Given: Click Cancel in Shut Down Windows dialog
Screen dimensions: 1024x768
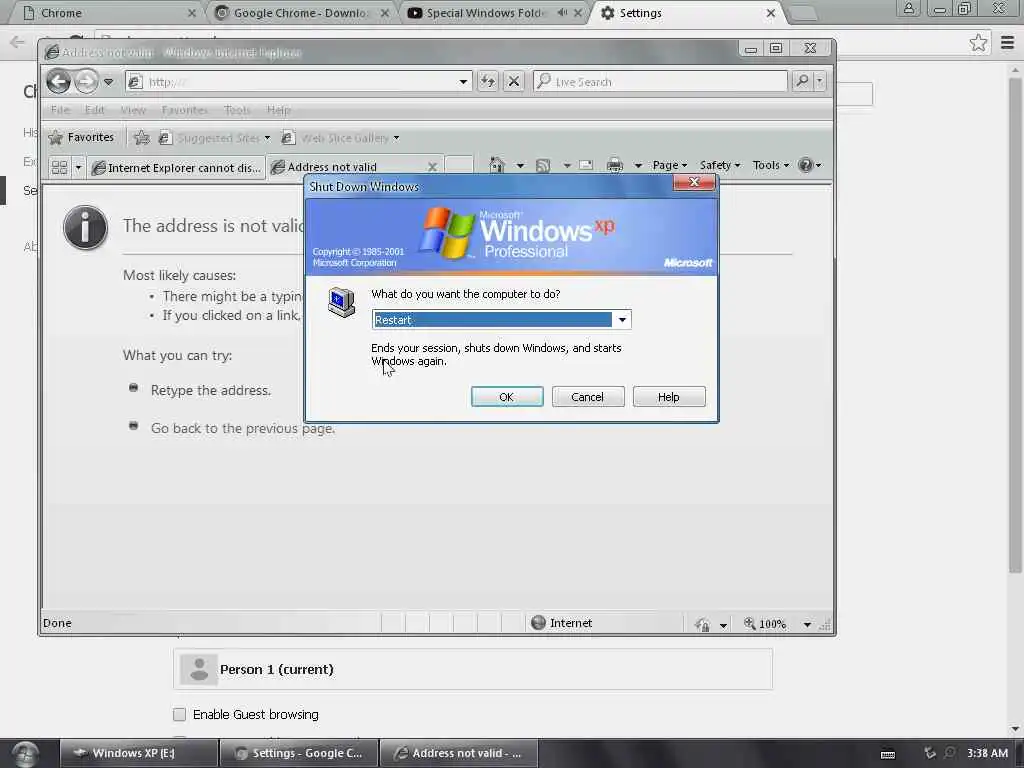Looking at the screenshot, I should click(x=588, y=396).
